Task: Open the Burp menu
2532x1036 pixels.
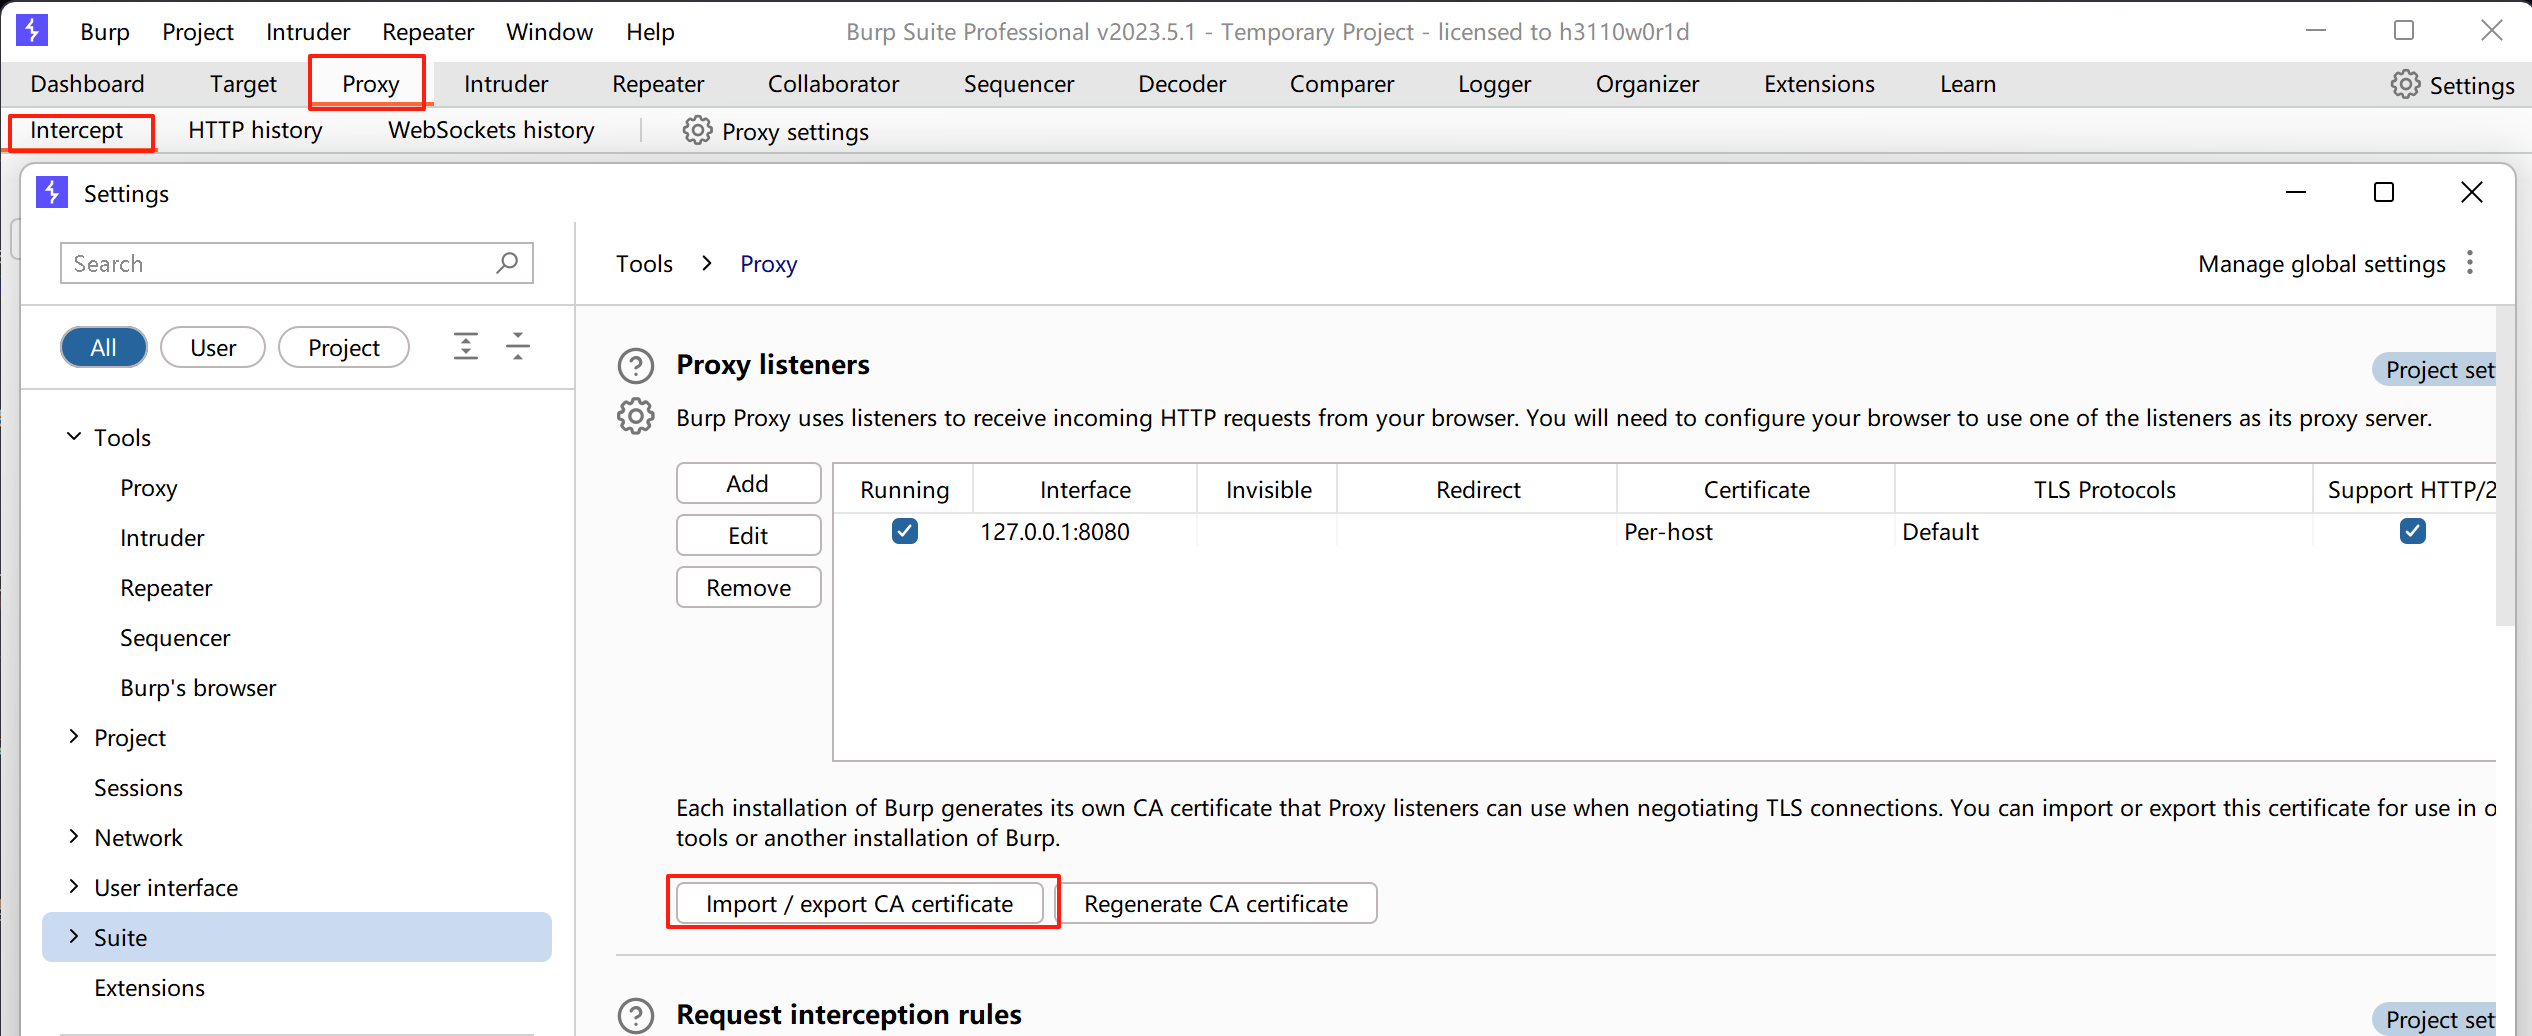Action: point(105,32)
